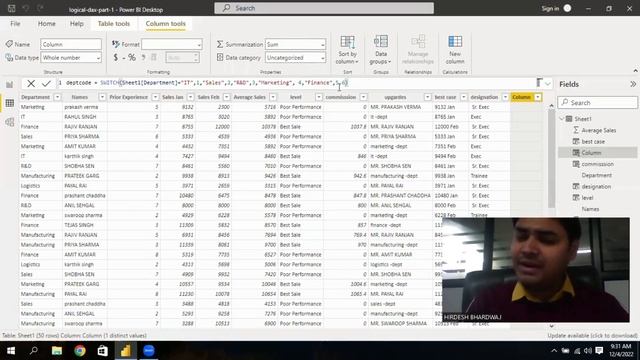The height and width of the screenshot is (360, 640).
Task: Collapse the Sheet1 table tree
Action: coord(562,119)
